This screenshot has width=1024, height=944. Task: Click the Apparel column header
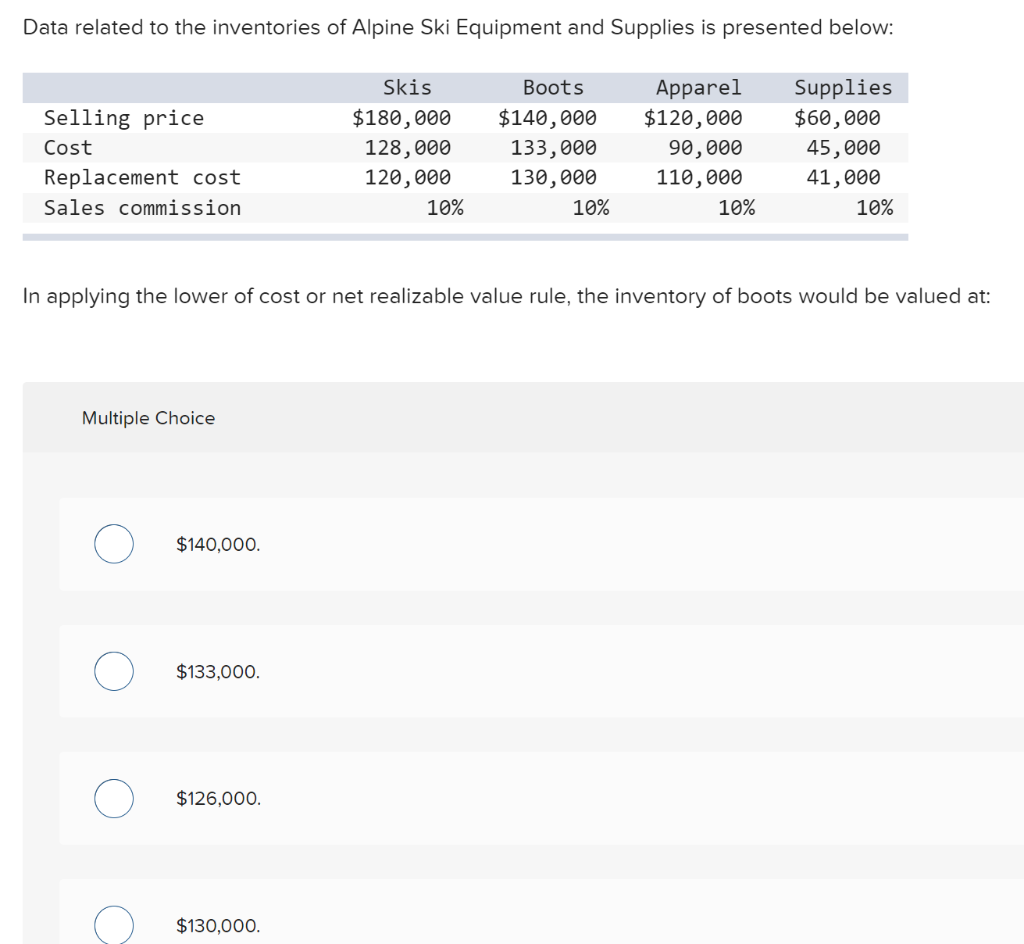(x=698, y=88)
